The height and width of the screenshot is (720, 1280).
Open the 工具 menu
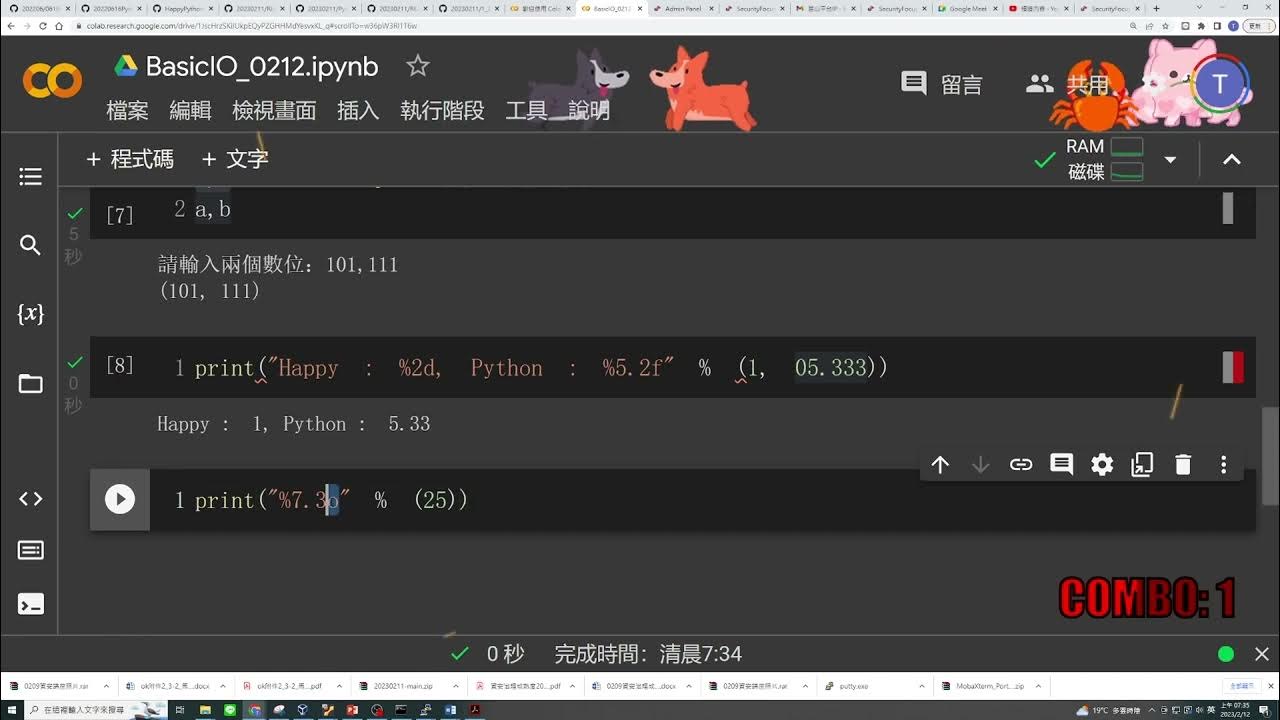[526, 111]
